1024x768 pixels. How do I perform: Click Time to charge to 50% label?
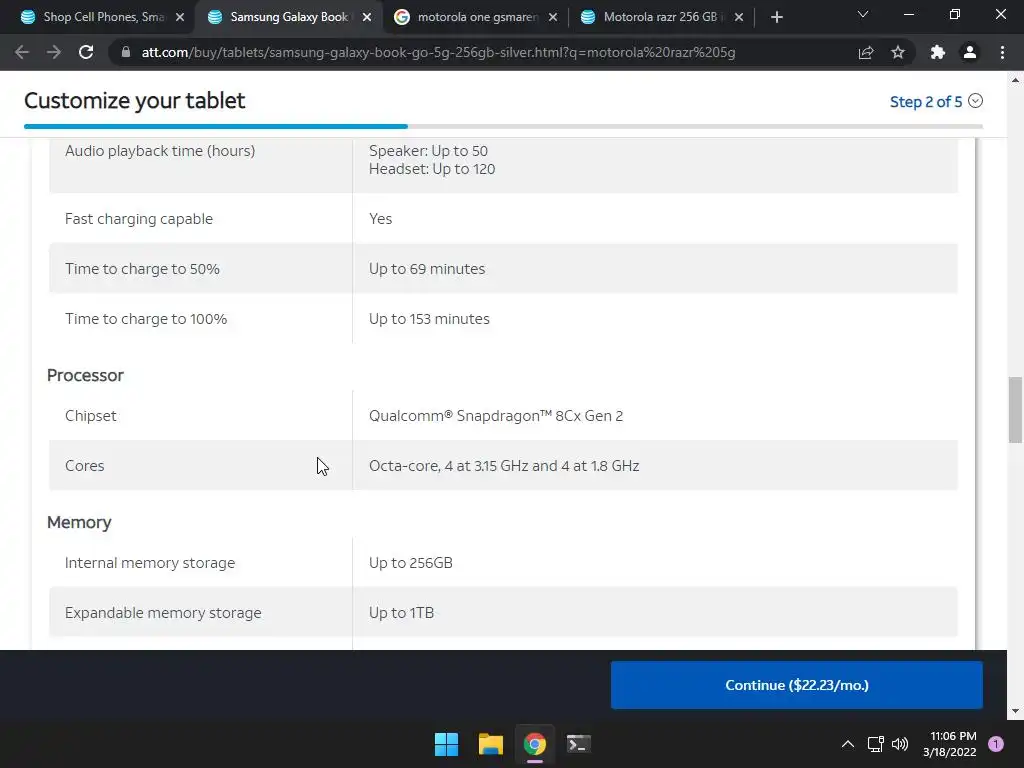pyautogui.click(x=142, y=269)
